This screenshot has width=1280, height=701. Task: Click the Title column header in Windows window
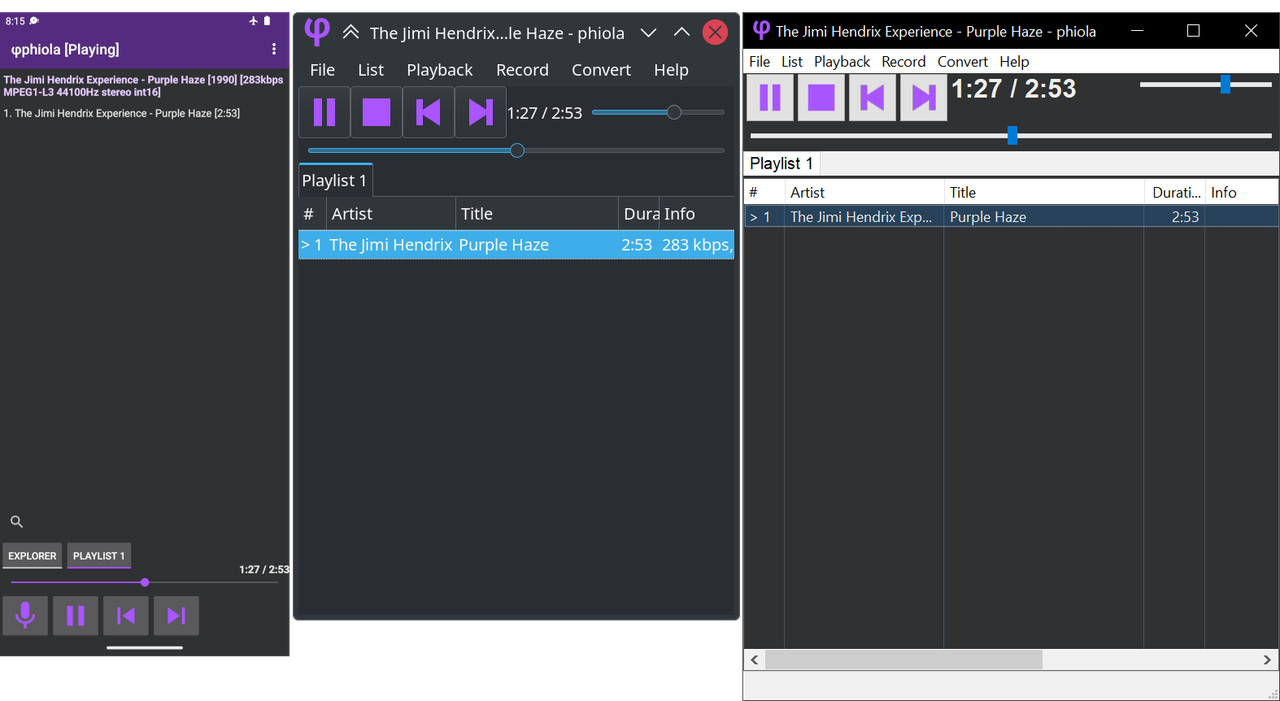[1044, 192]
